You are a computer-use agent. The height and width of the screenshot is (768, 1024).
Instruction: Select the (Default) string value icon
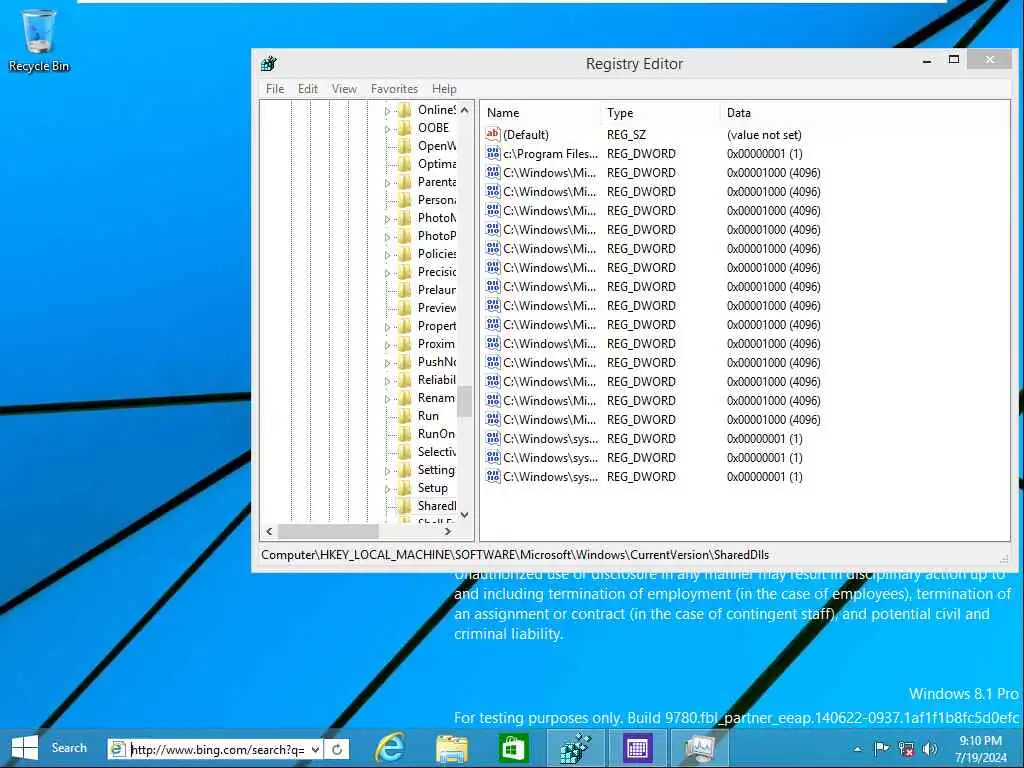pyautogui.click(x=492, y=134)
